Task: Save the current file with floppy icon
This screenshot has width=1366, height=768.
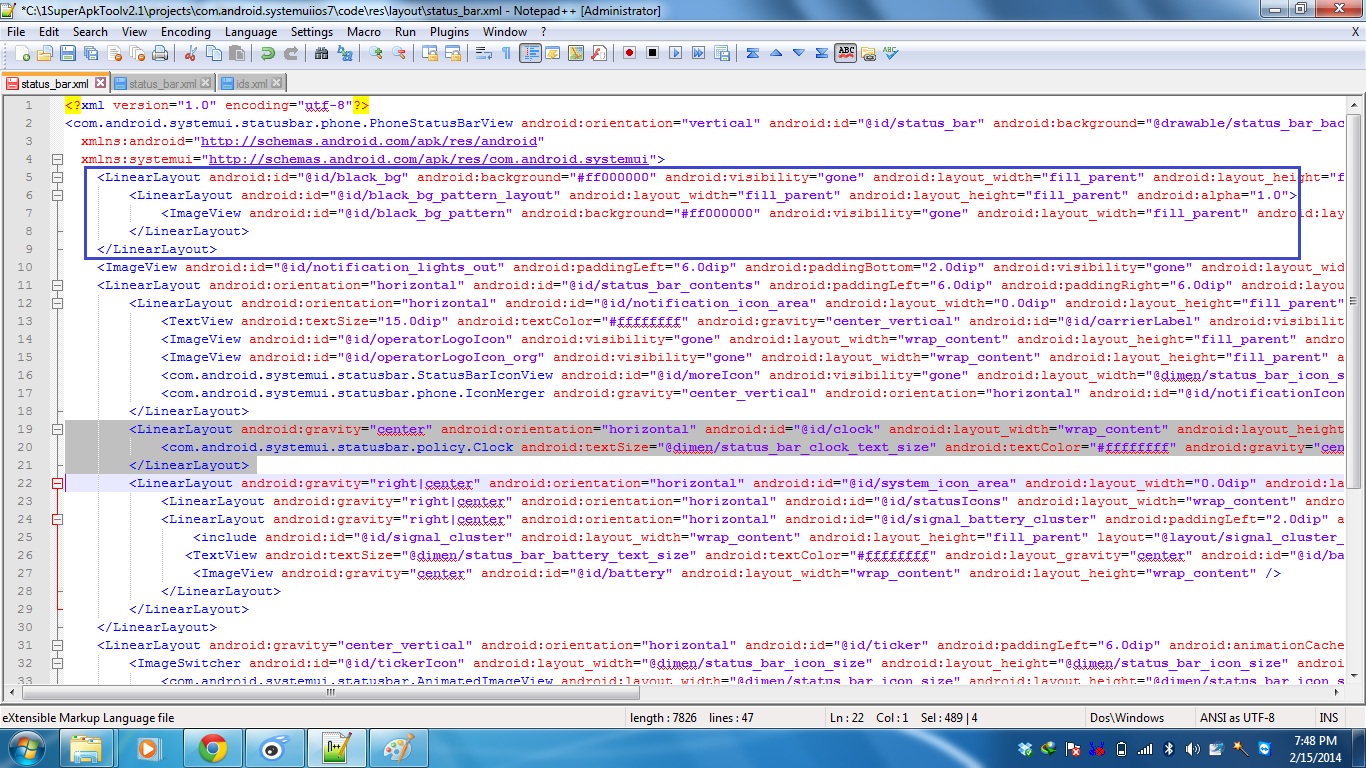Action: (x=68, y=53)
